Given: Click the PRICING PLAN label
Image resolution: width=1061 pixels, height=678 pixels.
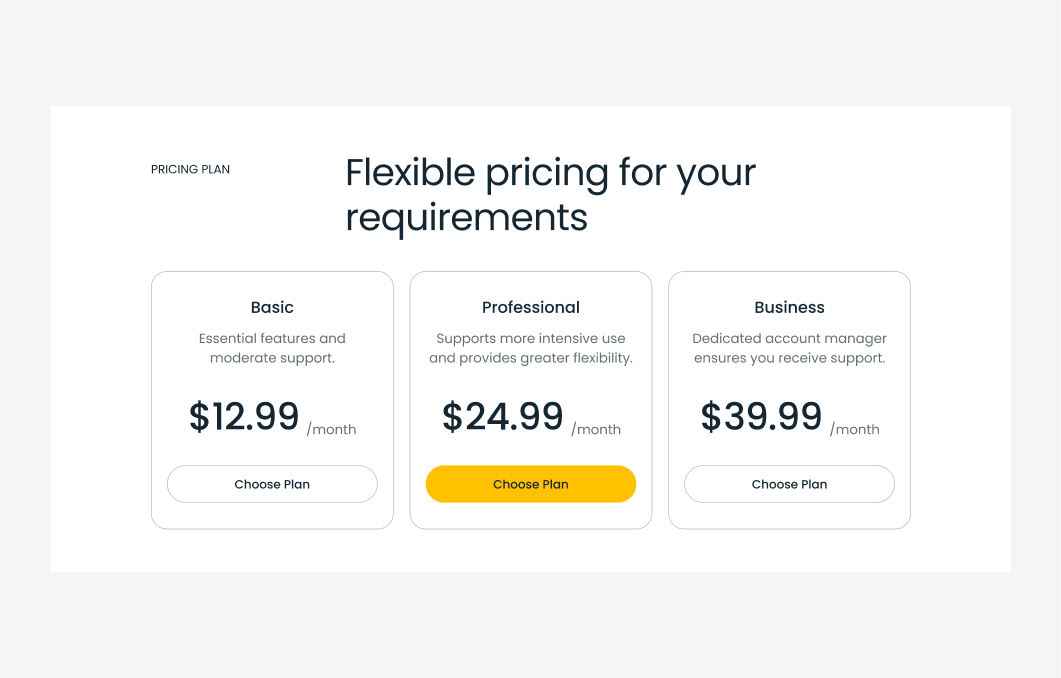Looking at the screenshot, I should click(x=190, y=169).
